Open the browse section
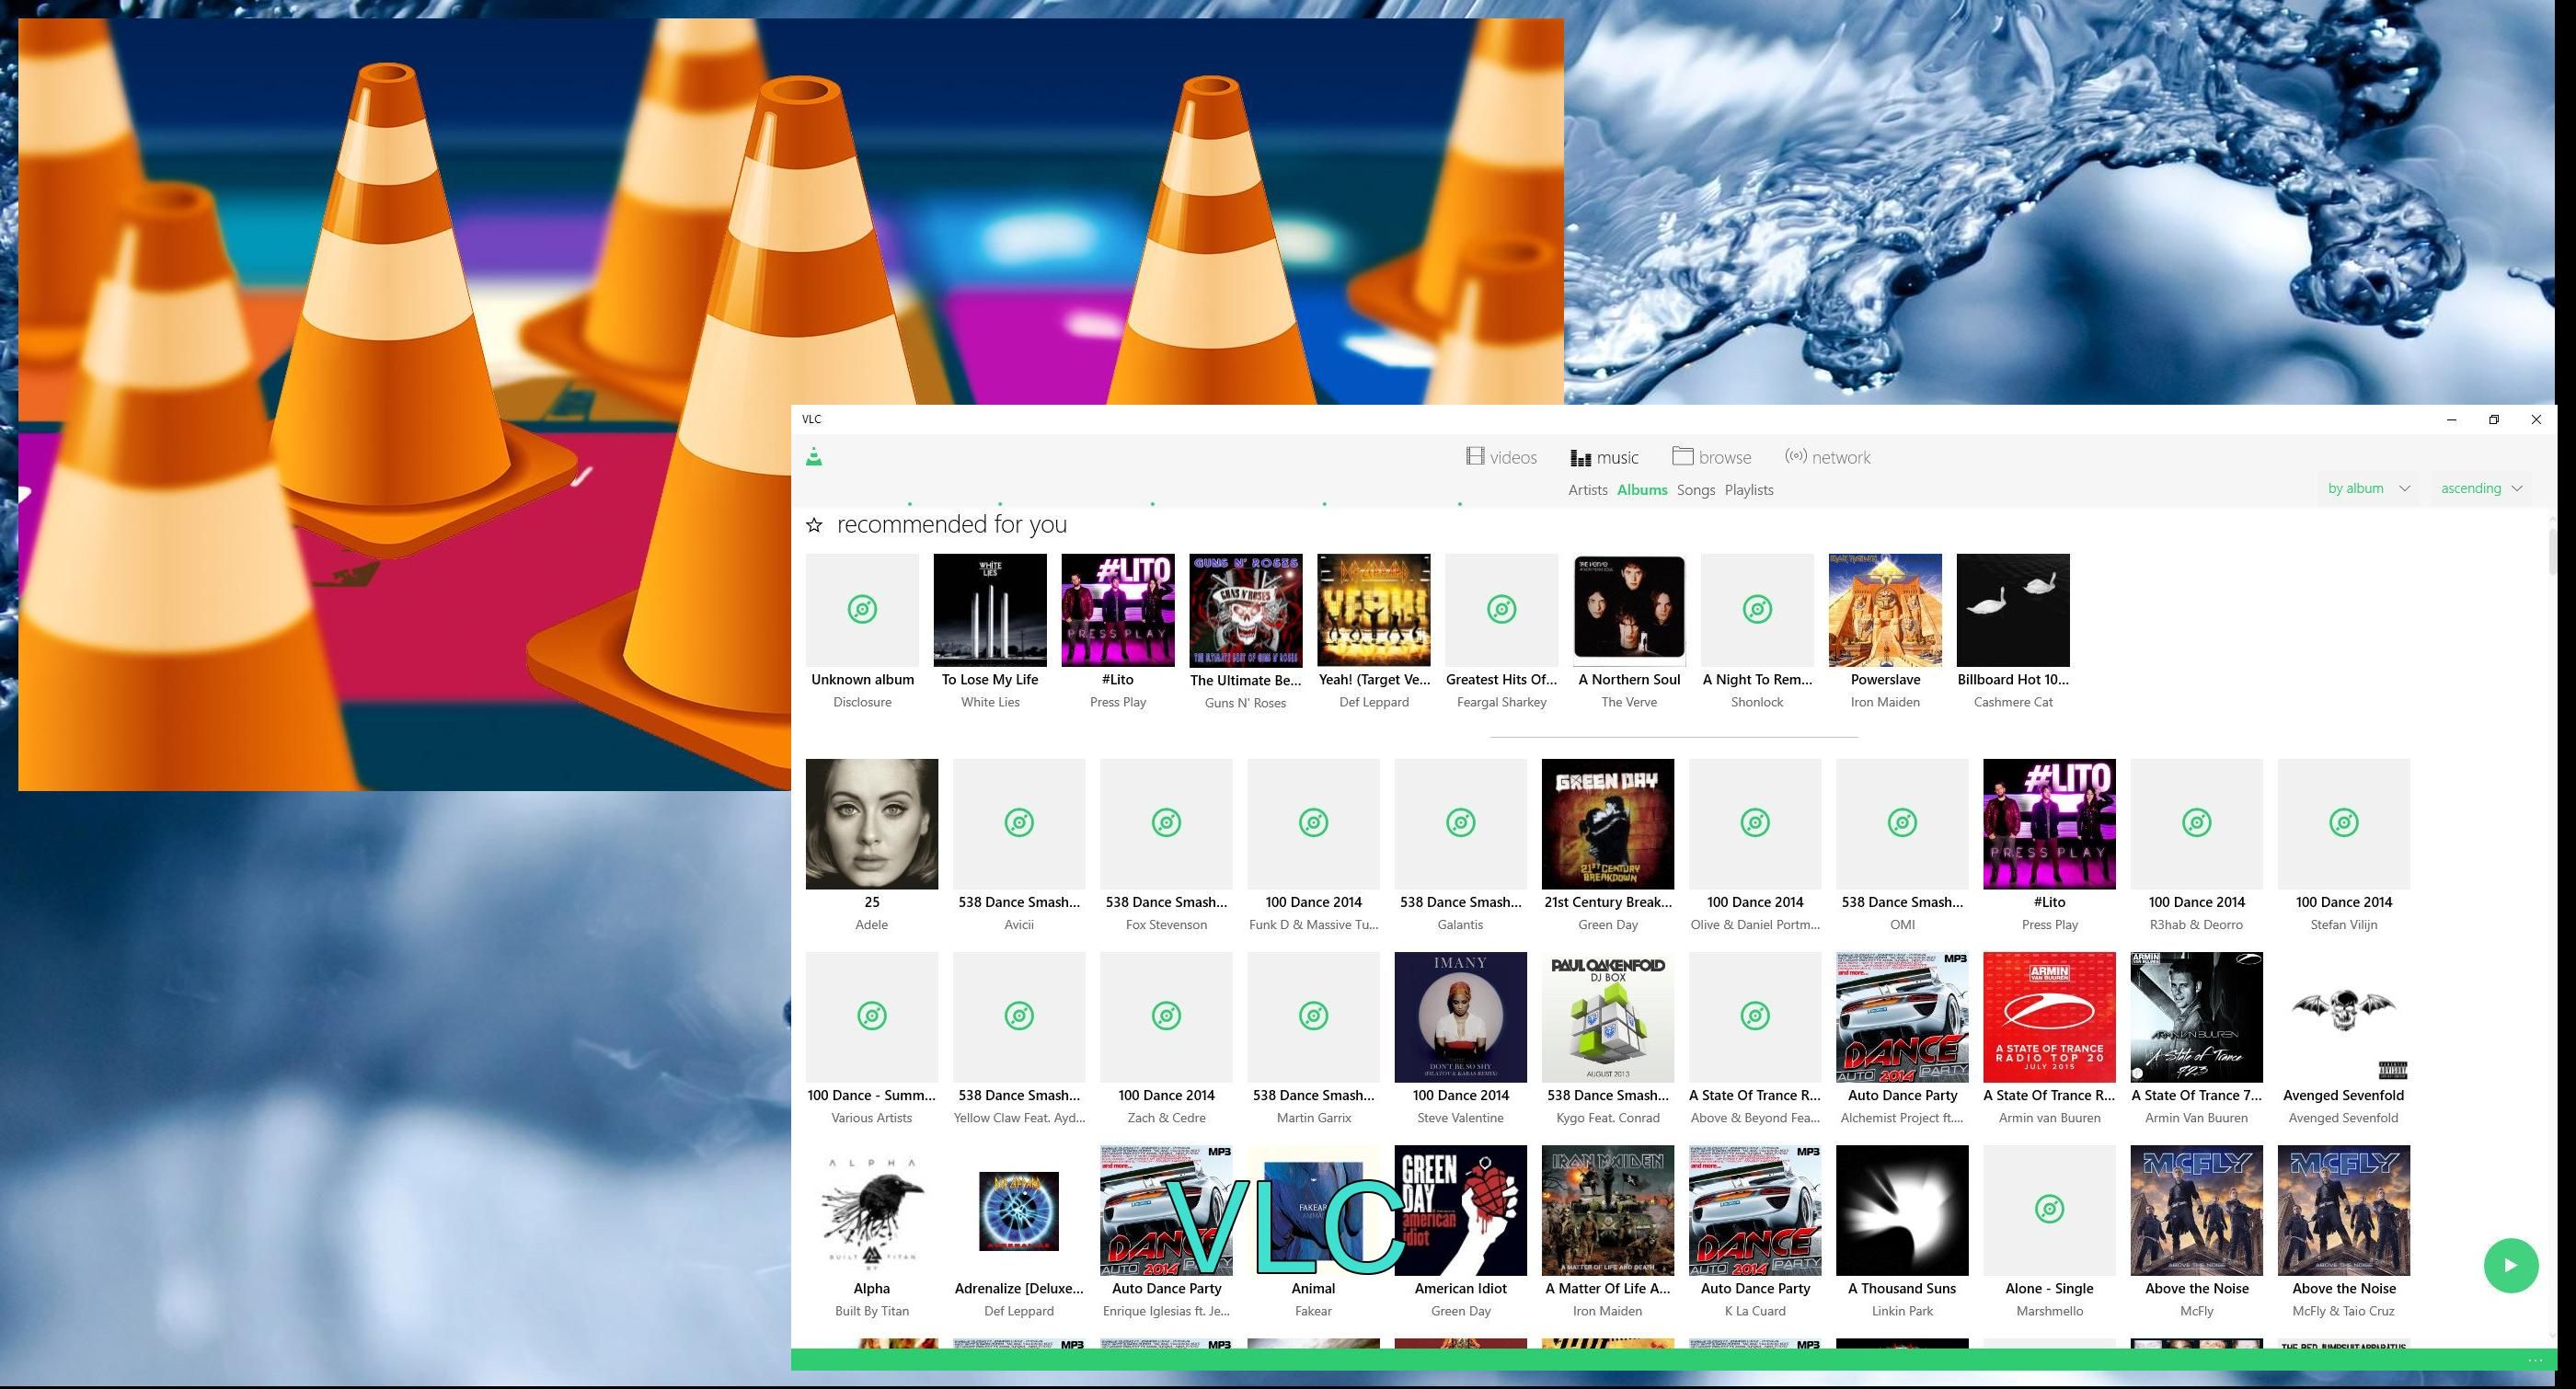This screenshot has width=2576, height=1389. tap(1712, 457)
